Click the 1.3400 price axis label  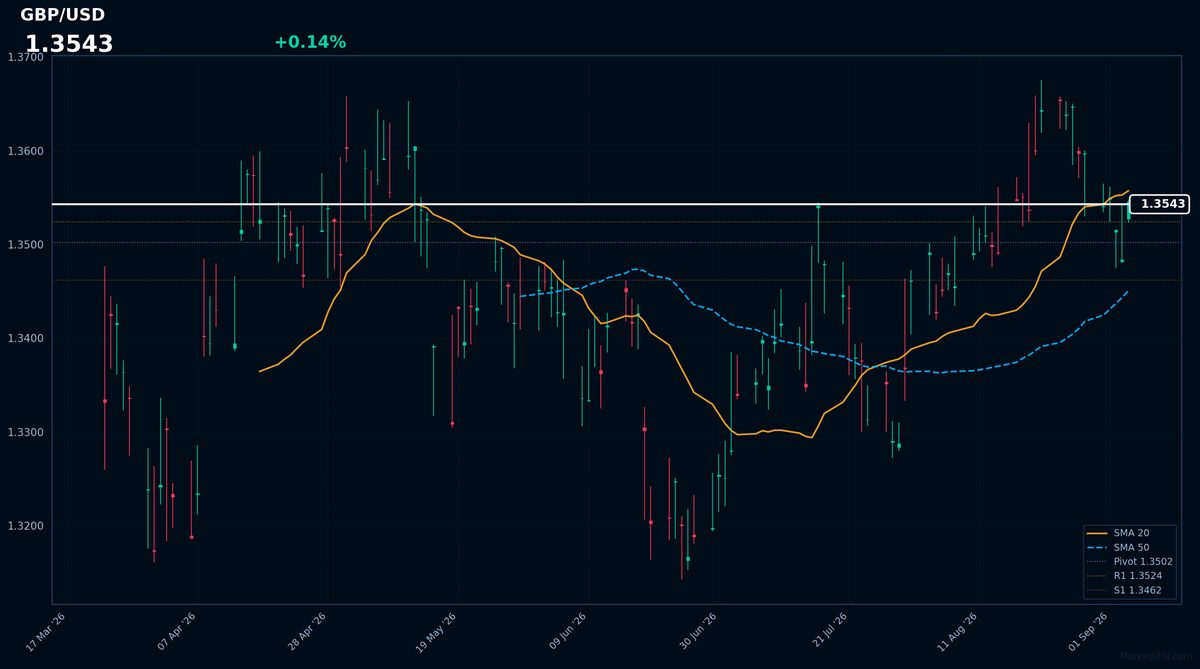[25, 339]
